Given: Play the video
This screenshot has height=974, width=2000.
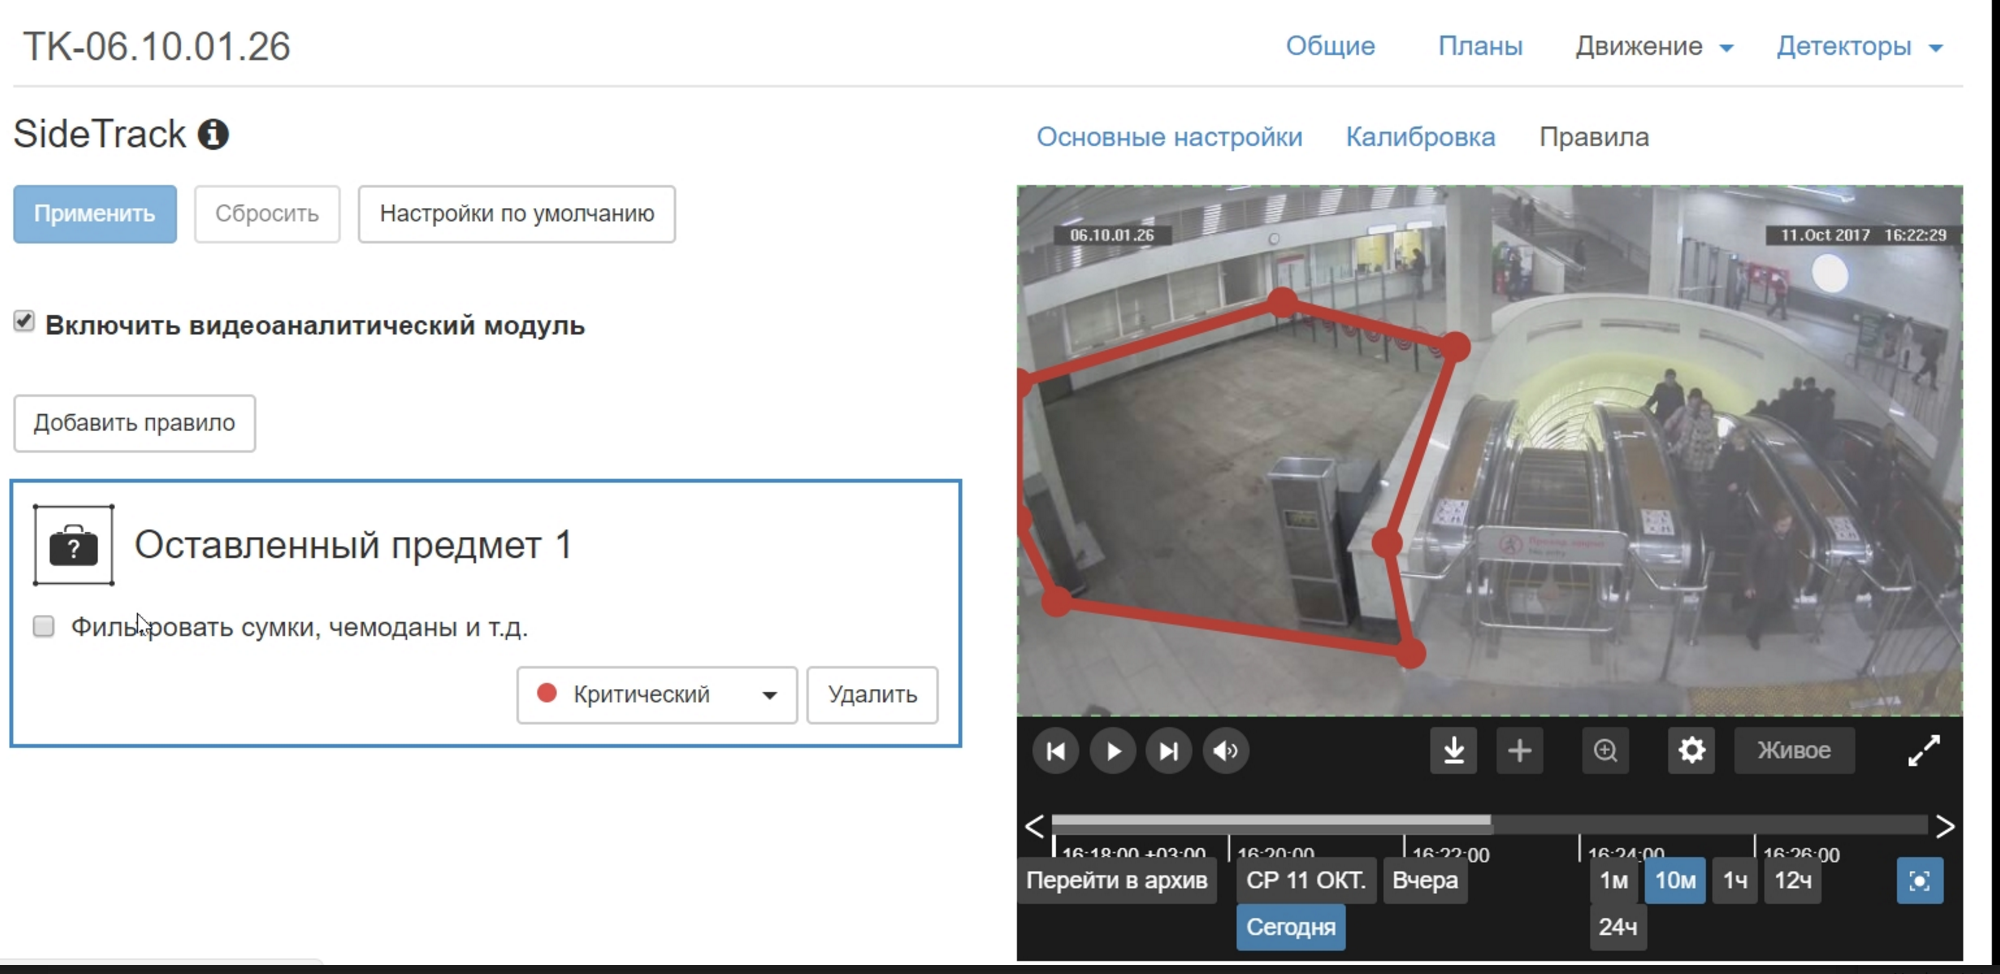Looking at the screenshot, I should pyautogui.click(x=1113, y=751).
